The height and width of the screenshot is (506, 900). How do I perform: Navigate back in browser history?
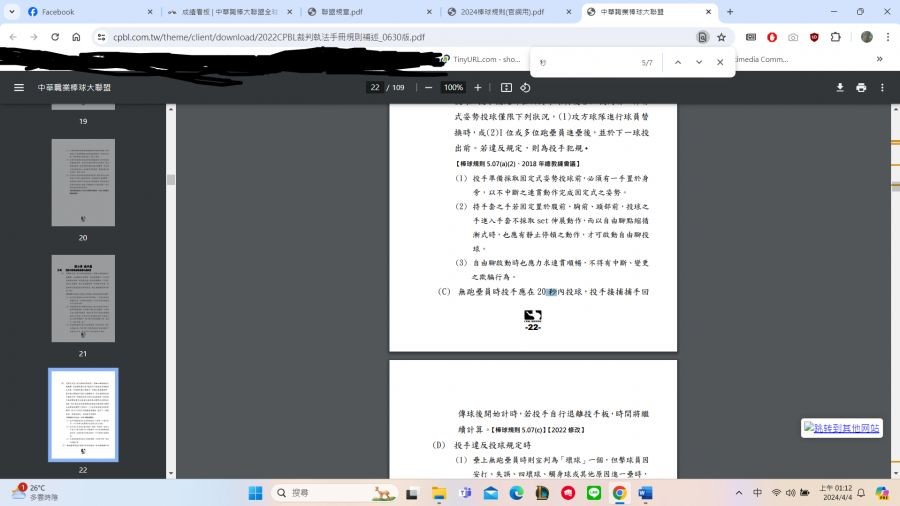pyautogui.click(x=13, y=37)
